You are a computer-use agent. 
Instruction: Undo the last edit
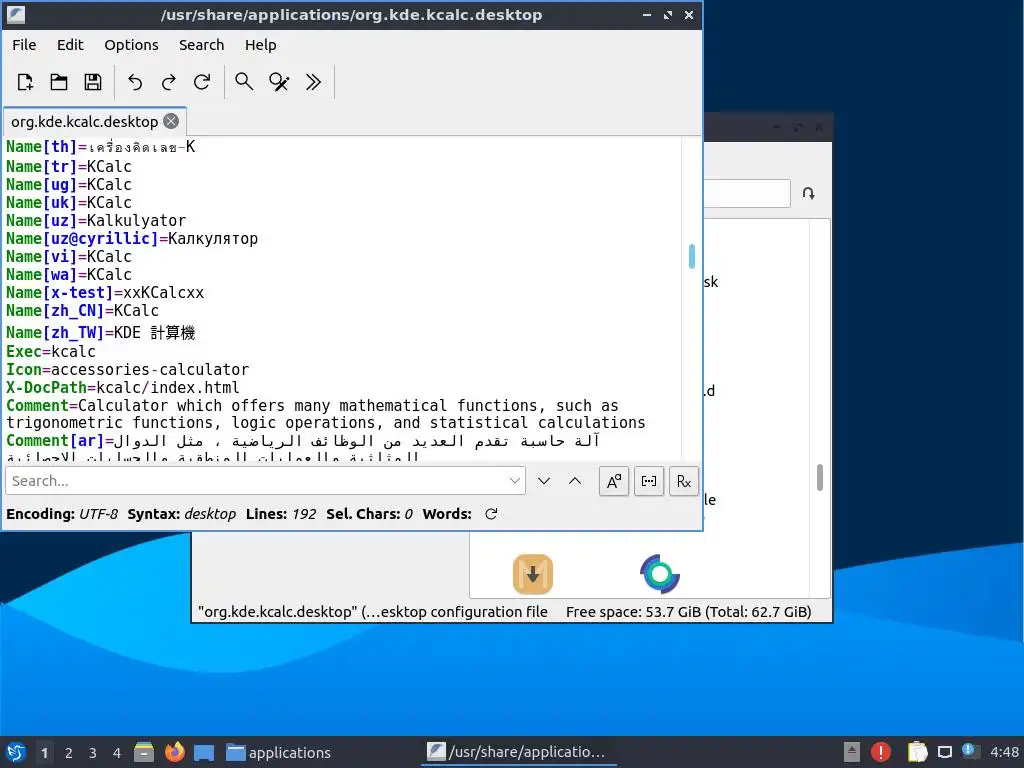click(135, 82)
